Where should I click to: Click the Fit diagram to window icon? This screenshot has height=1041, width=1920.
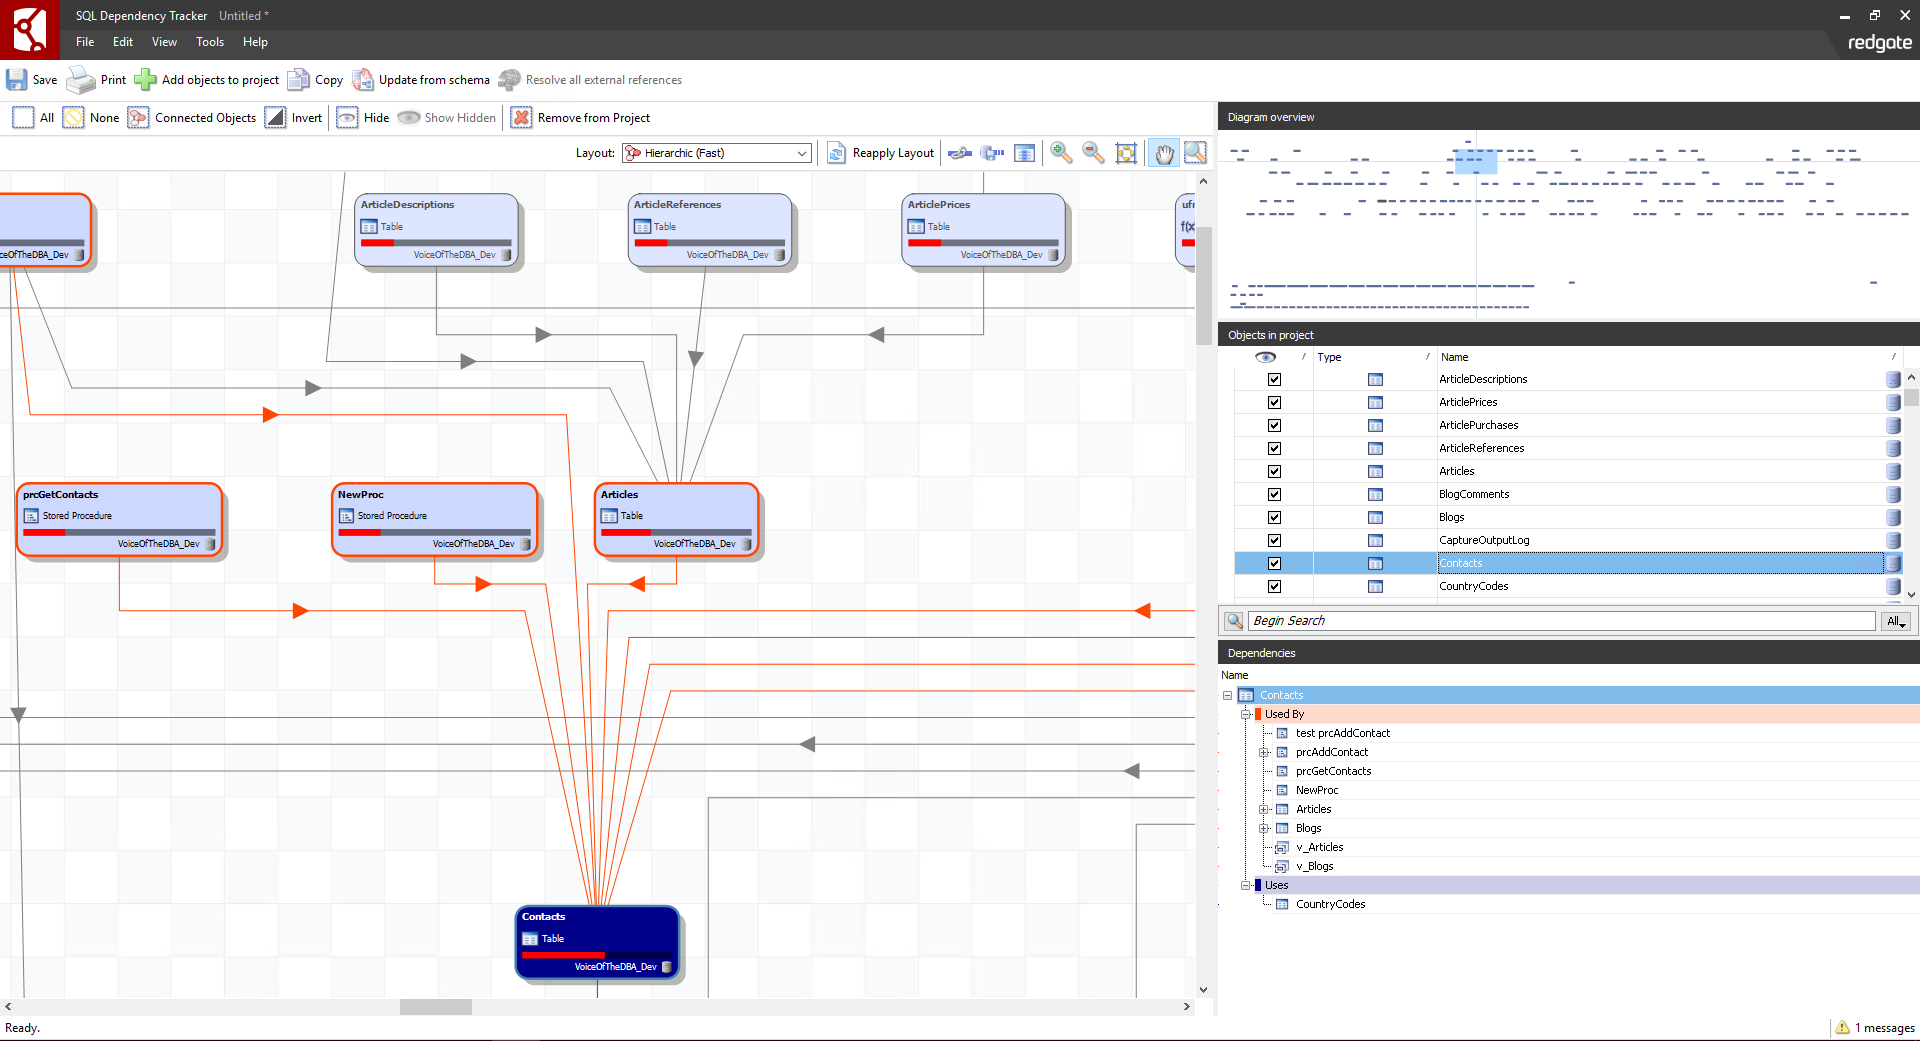pyautogui.click(x=1126, y=153)
